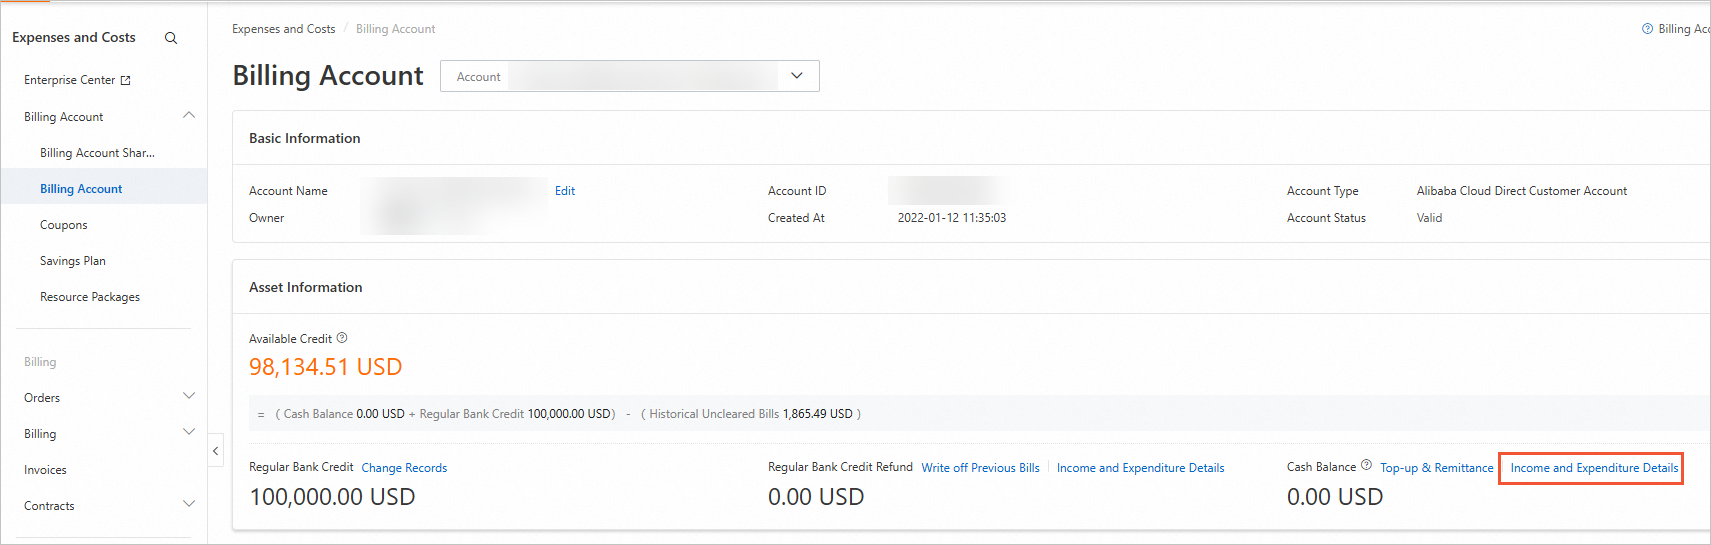The image size is (1711, 545).
Task: Open Change Records for Regular Bank Credit
Action: pyautogui.click(x=404, y=468)
